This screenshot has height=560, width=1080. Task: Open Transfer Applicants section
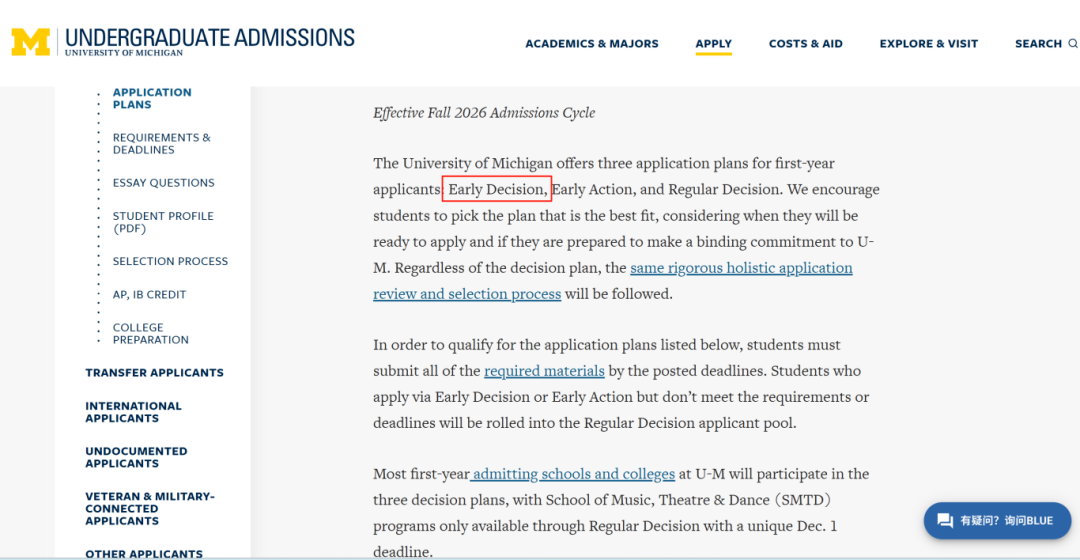pyautogui.click(x=154, y=373)
